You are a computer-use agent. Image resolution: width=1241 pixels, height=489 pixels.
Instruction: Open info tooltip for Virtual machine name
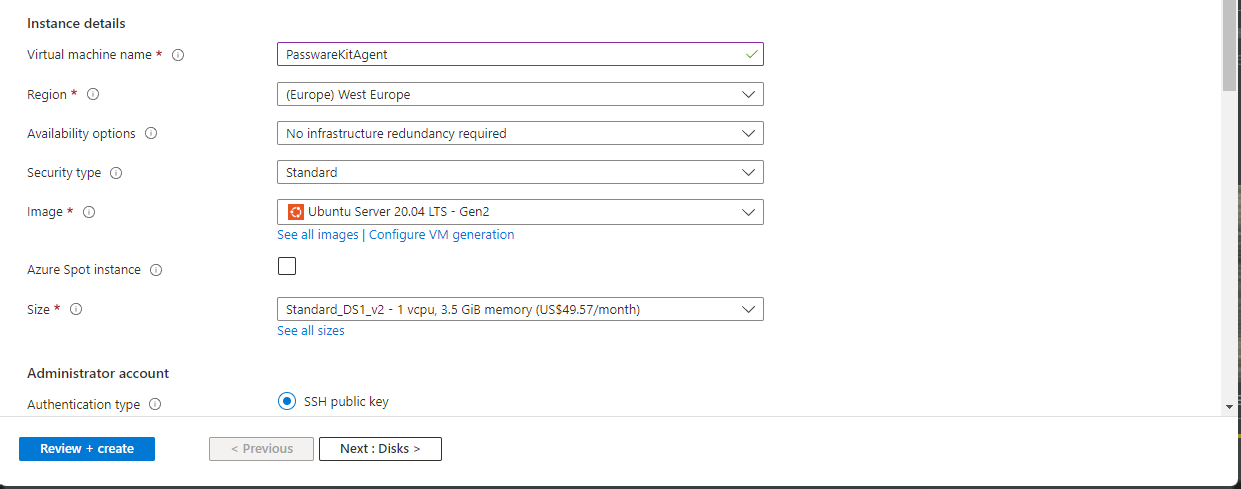178,55
